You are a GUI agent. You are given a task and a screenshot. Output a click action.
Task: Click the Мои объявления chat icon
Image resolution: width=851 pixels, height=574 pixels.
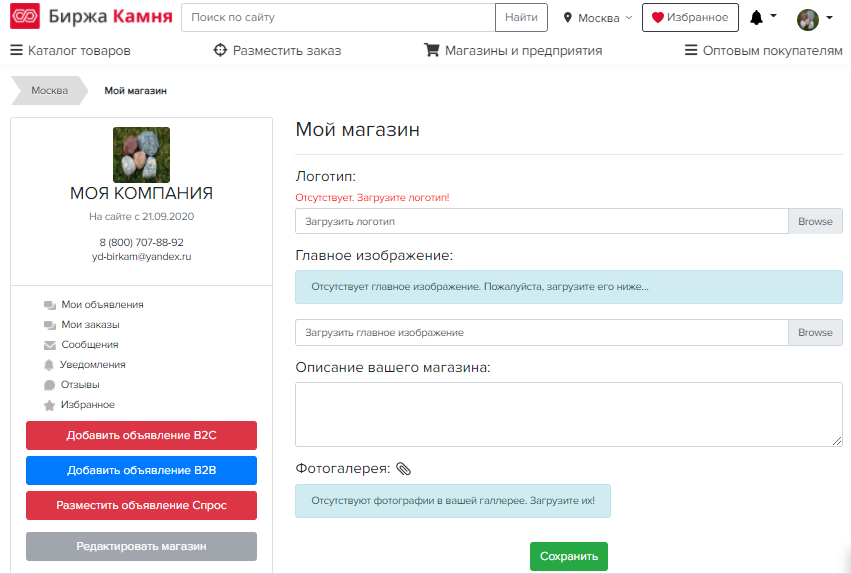[50, 305]
